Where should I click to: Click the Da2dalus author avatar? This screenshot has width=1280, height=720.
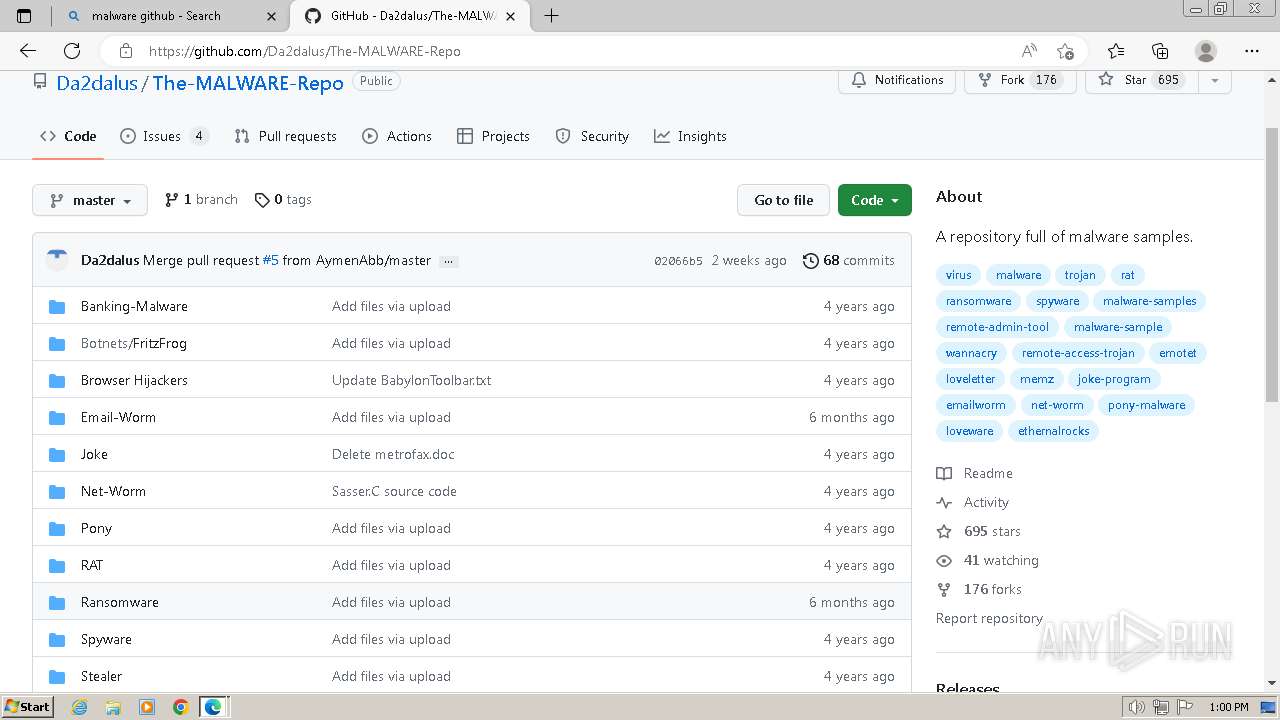click(57, 260)
